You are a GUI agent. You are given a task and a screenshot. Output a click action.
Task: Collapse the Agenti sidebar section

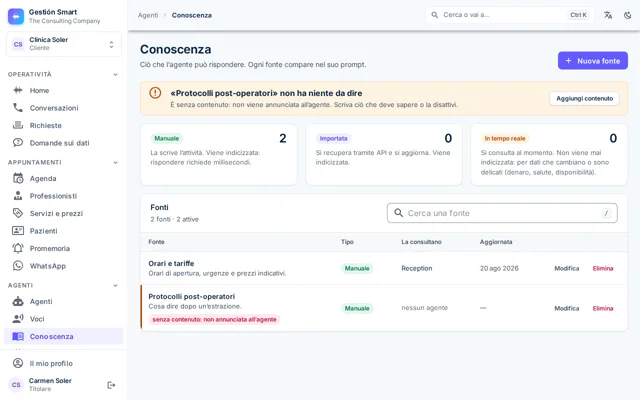point(115,285)
